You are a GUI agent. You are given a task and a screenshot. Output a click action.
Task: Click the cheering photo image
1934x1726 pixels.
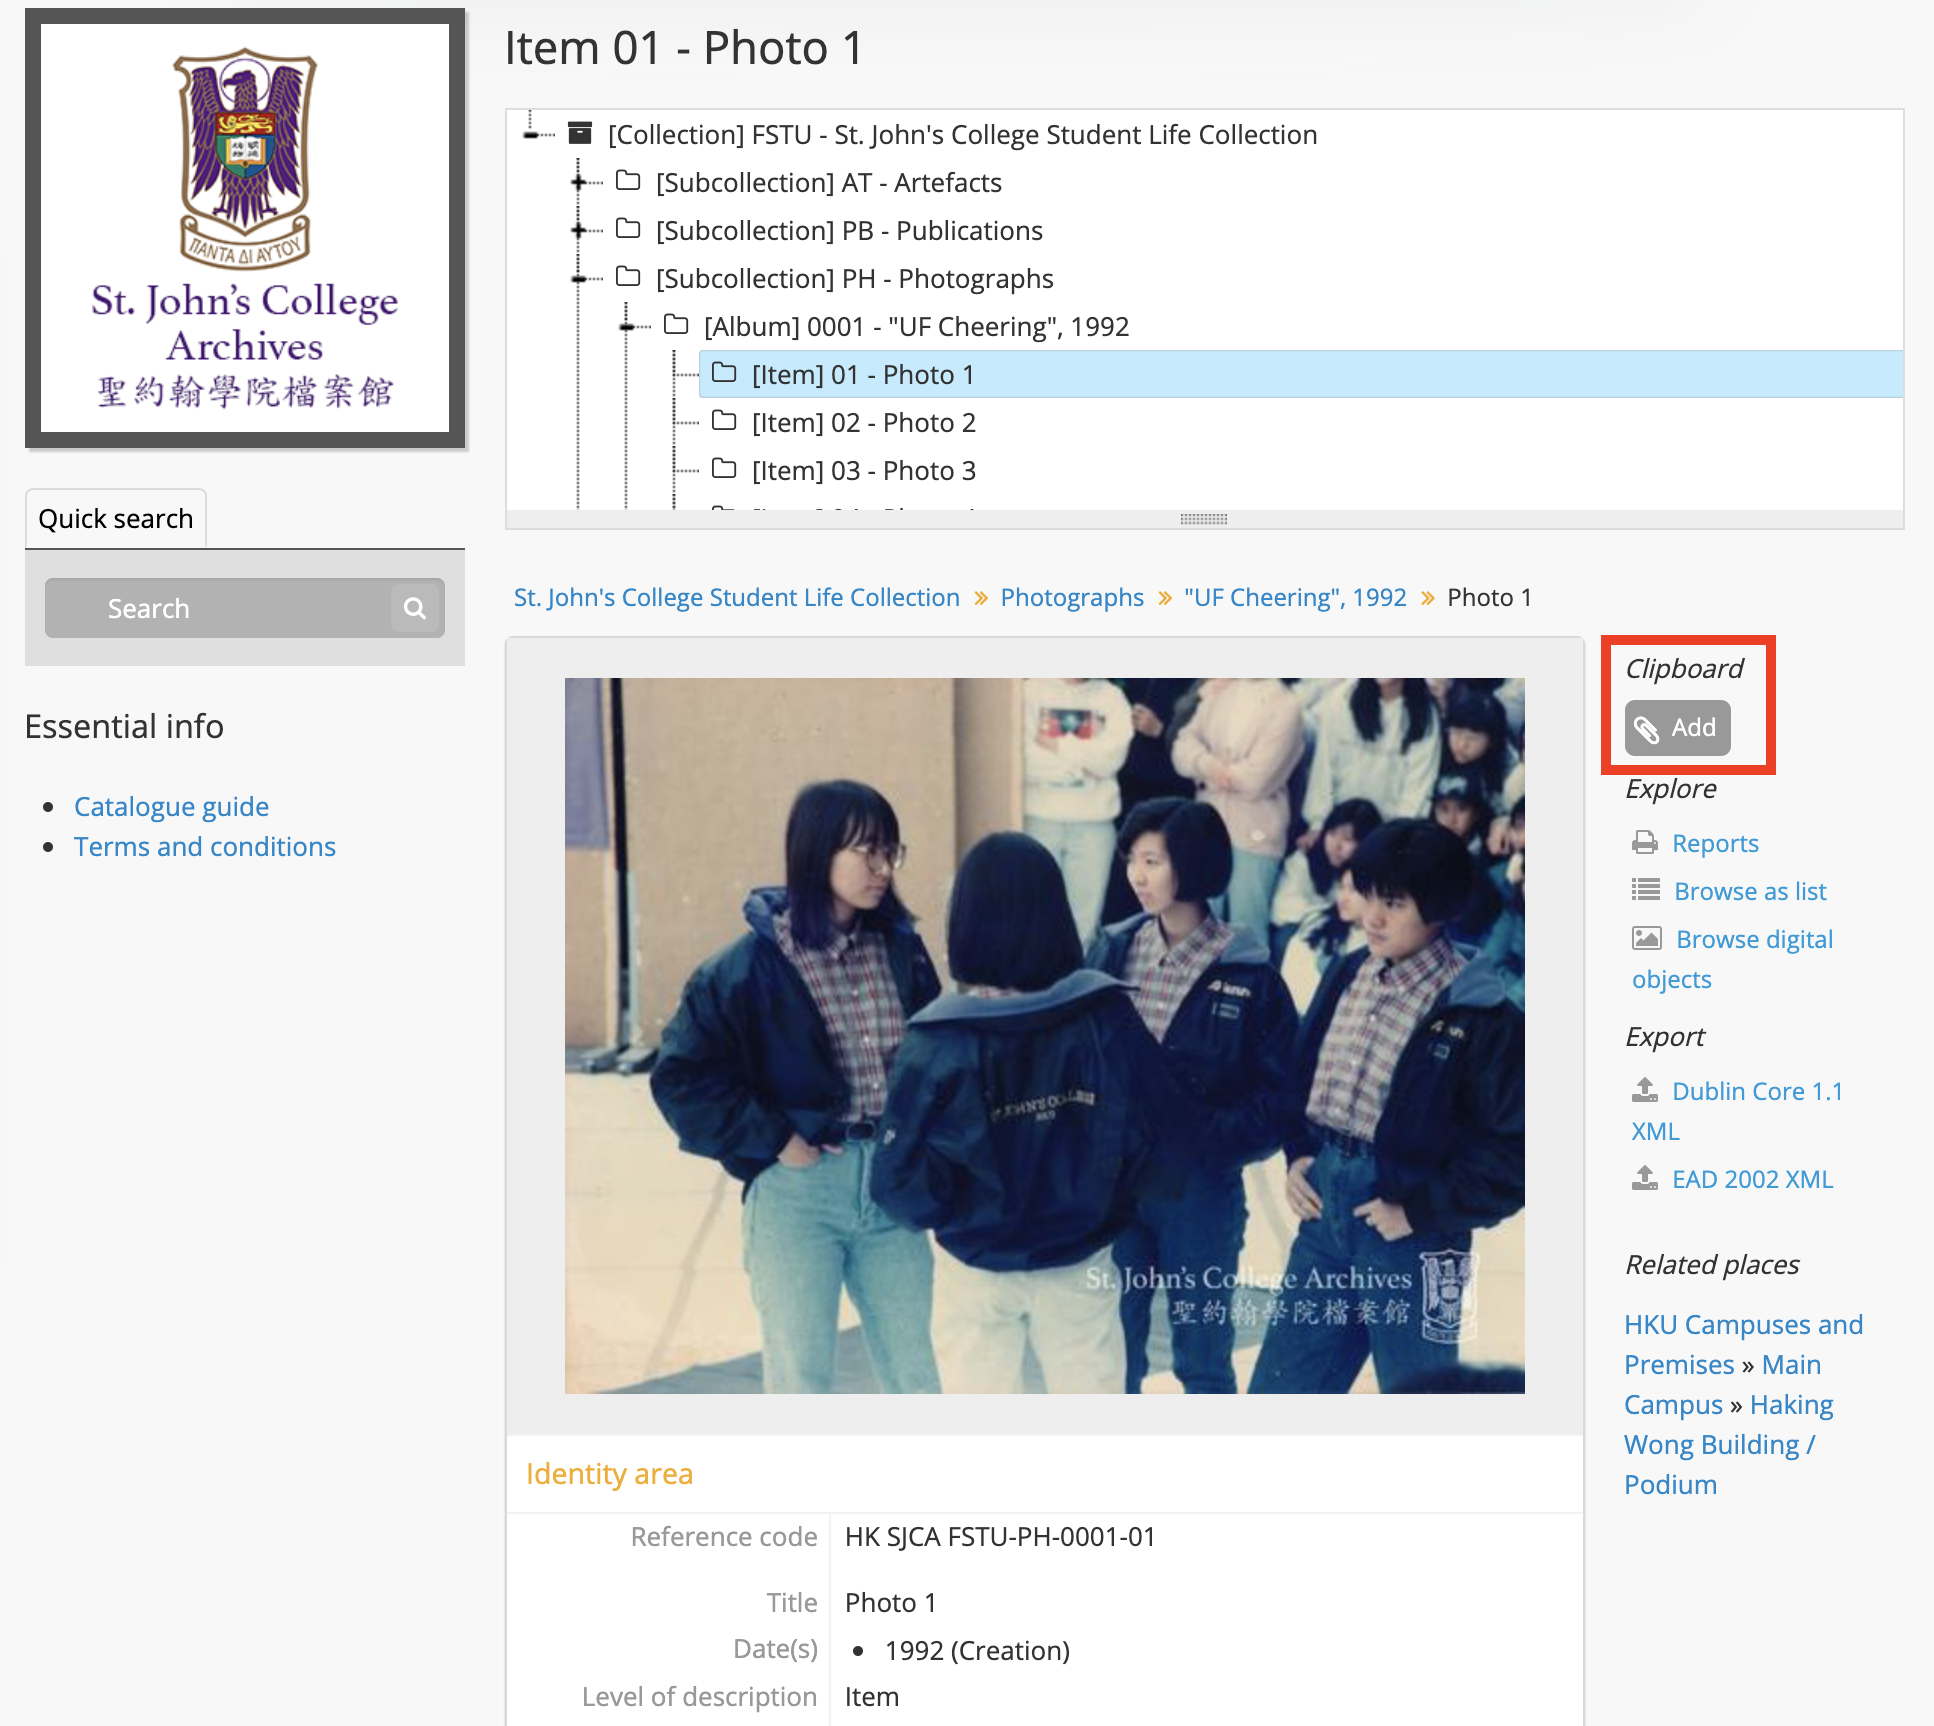pyautogui.click(x=1044, y=1036)
